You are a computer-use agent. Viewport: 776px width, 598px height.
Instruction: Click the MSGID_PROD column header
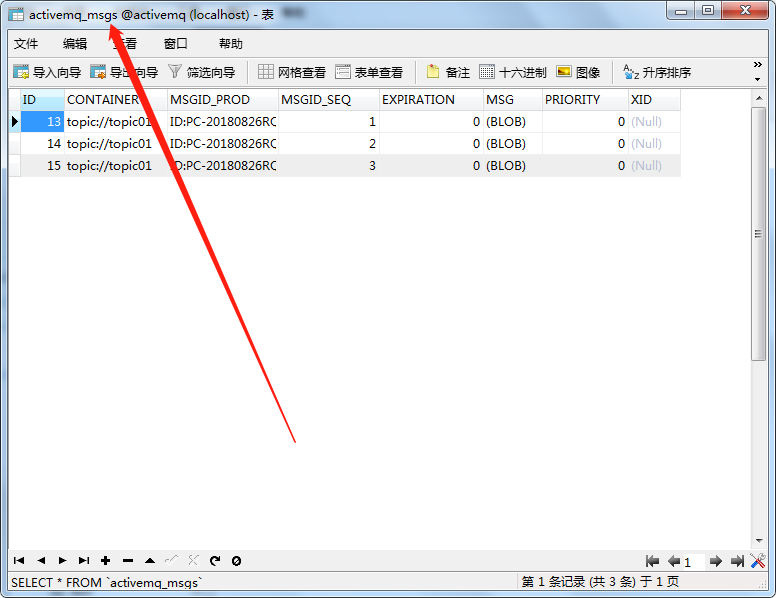pyautogui.click(x=223, y=100)
